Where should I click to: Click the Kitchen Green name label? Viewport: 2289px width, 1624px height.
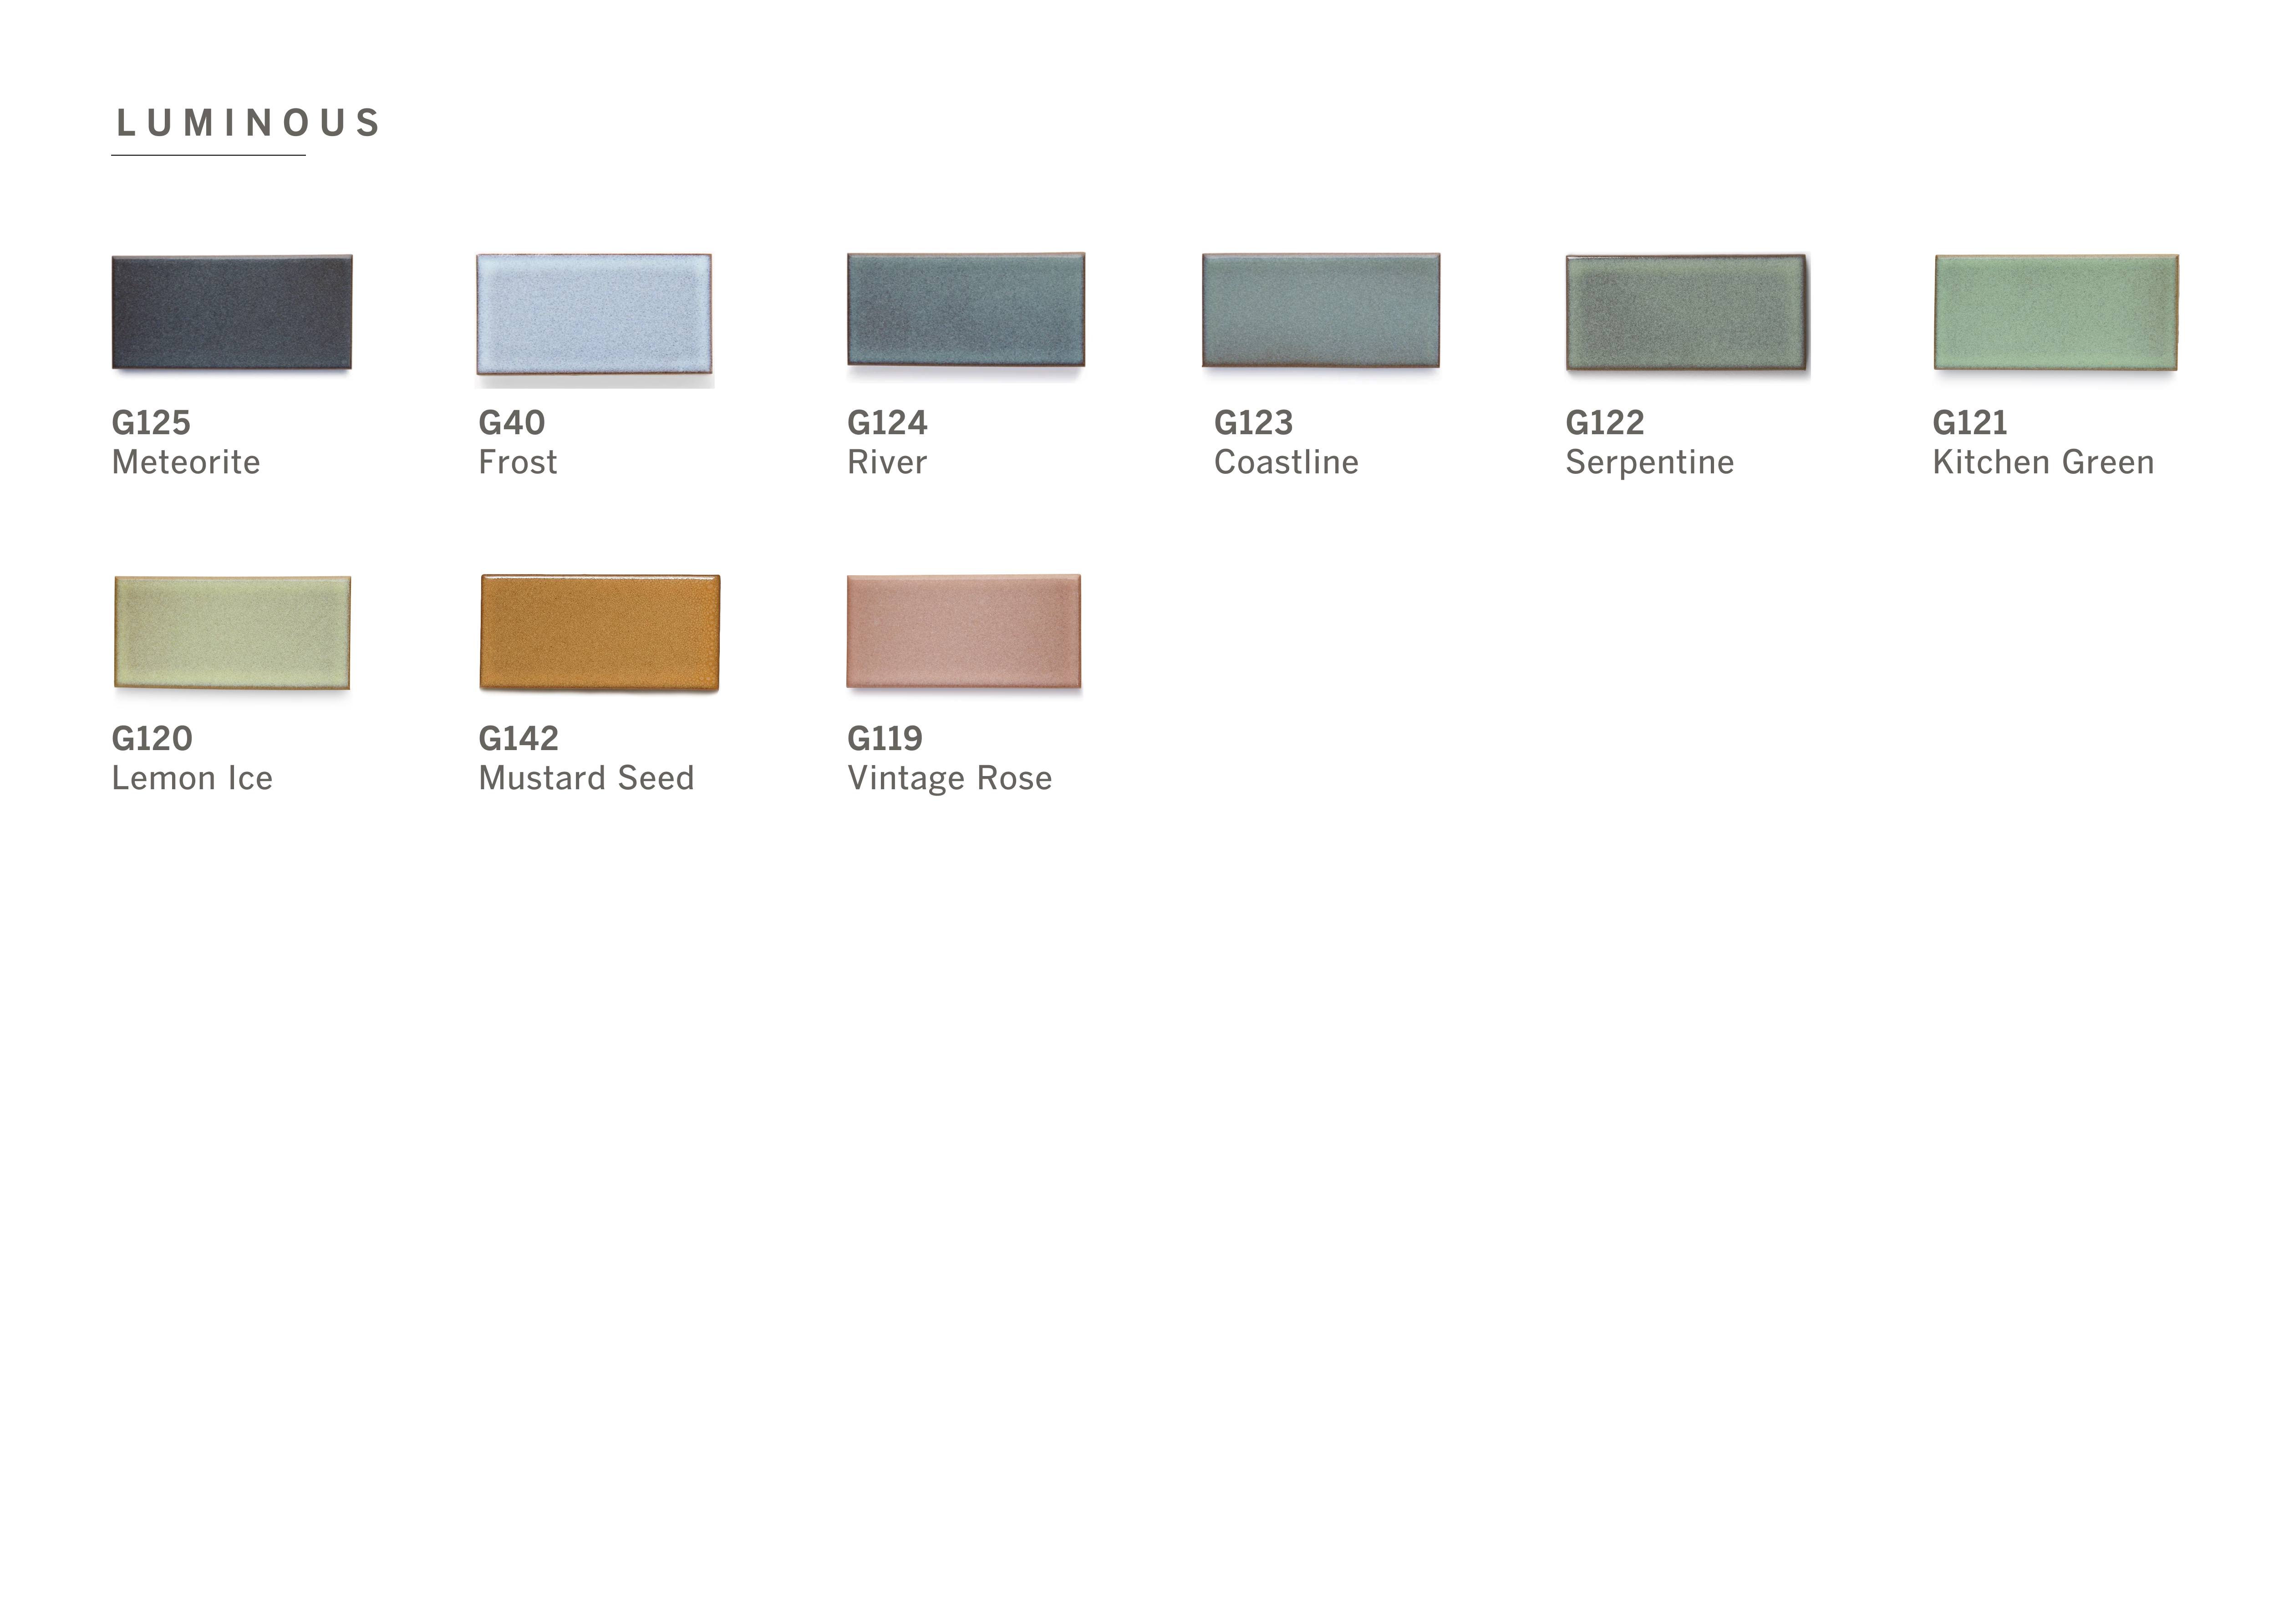(x=2043, y=462)
